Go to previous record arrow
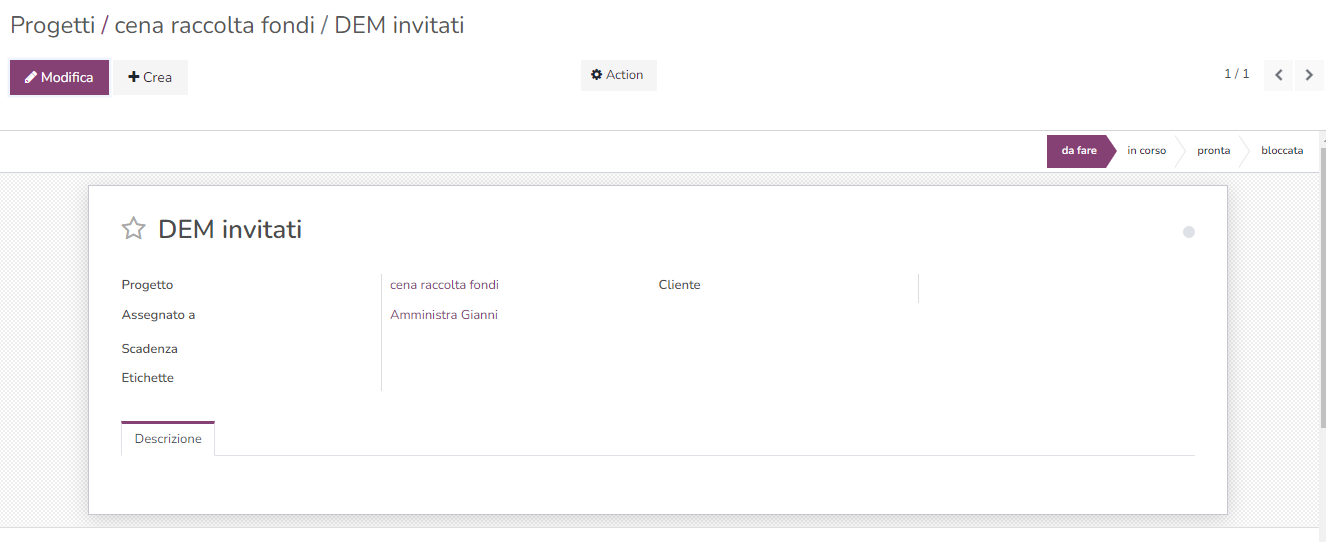 tap(1279, 75)
